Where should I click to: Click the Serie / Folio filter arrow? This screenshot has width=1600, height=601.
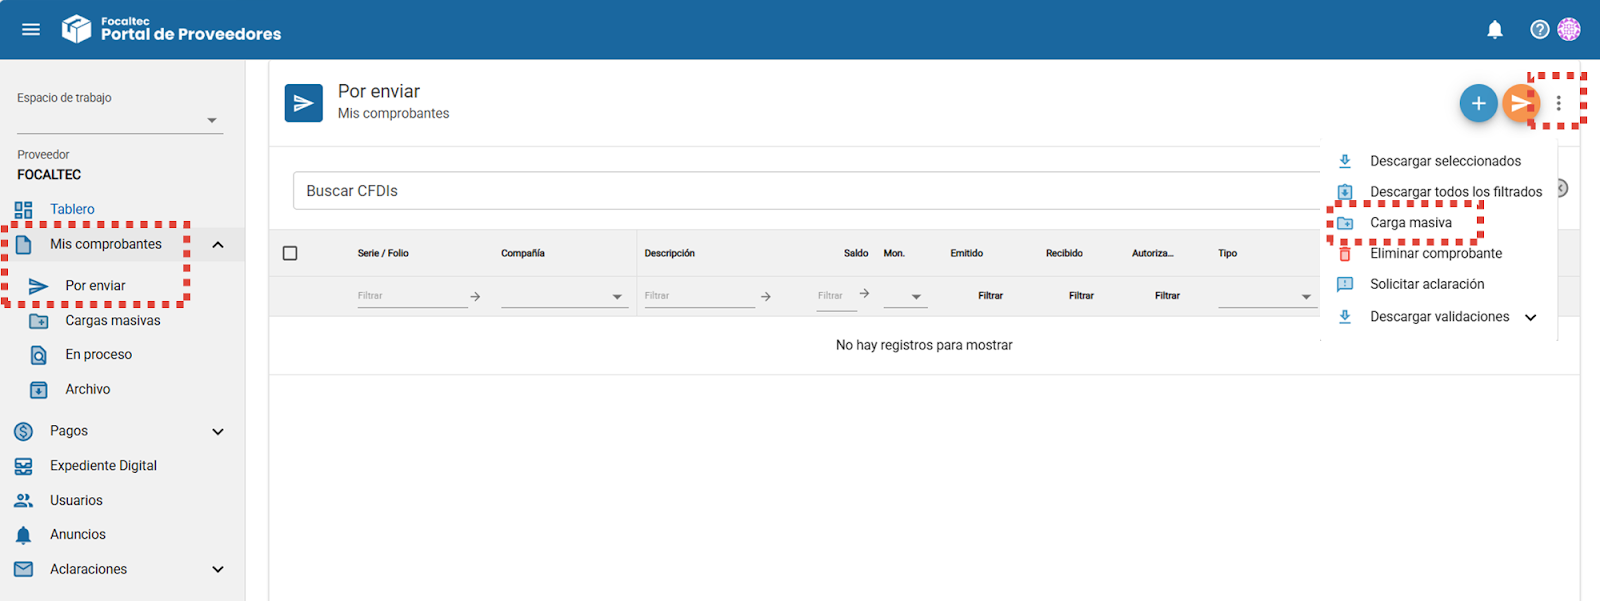[475, 296]
